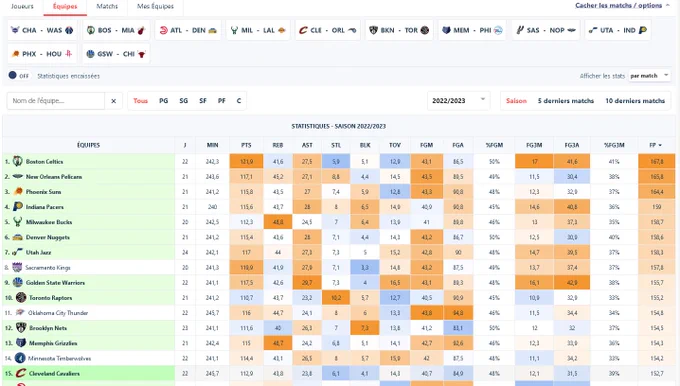The height and width of the screenshot is (386, 680).
Task: Open the SAS - NOP match
Action: [x=546, y=30]
